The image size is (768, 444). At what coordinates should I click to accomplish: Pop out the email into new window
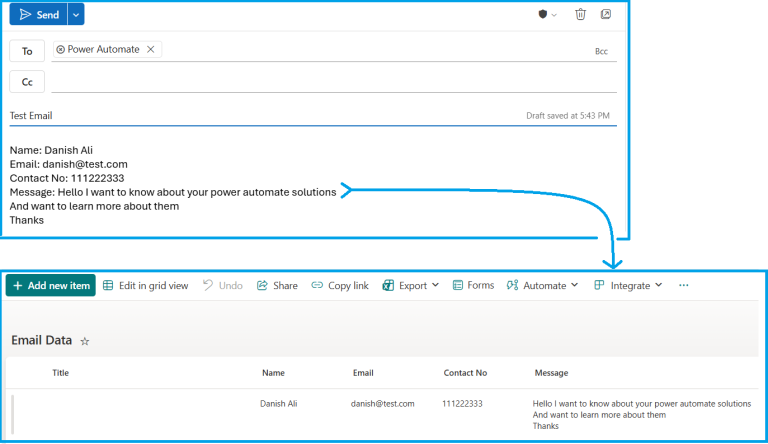[606, 14]
